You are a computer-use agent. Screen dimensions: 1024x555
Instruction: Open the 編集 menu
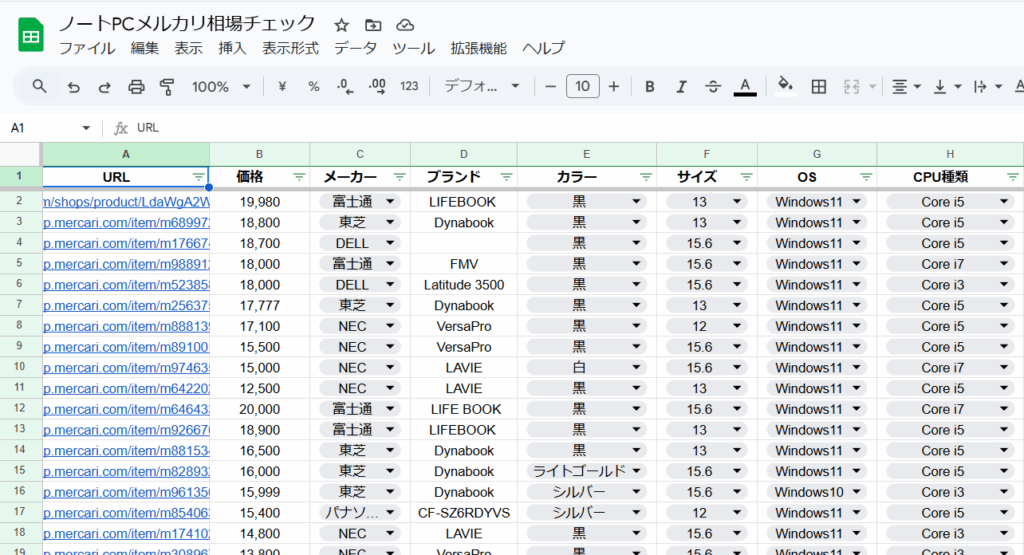tap(144, 48)
